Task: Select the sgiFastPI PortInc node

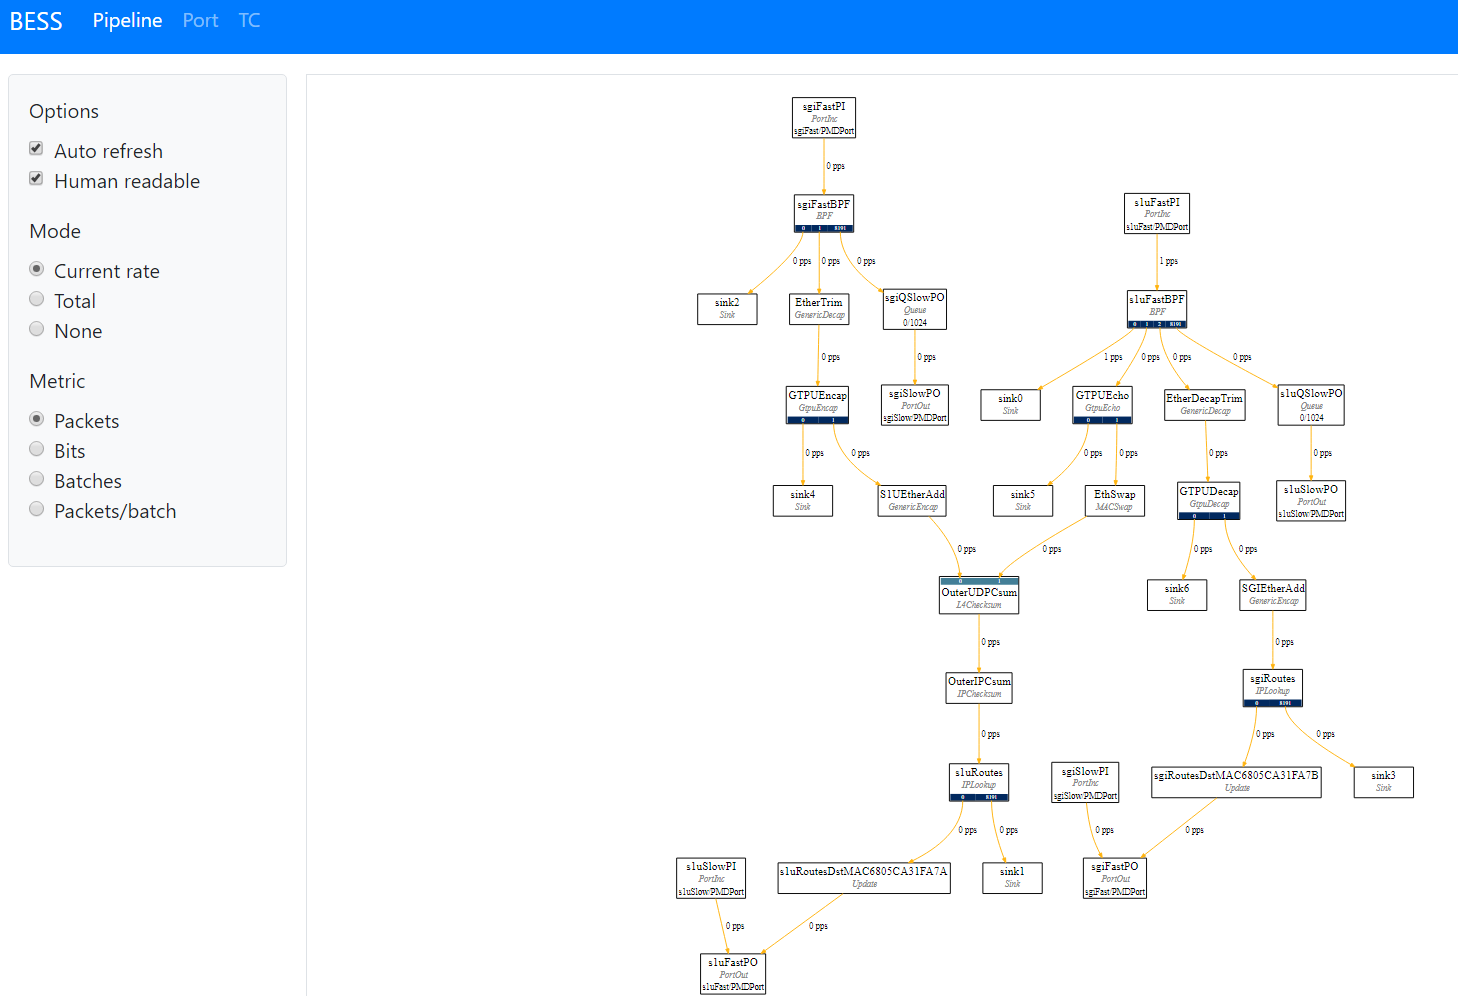Action: coord(824,118)
